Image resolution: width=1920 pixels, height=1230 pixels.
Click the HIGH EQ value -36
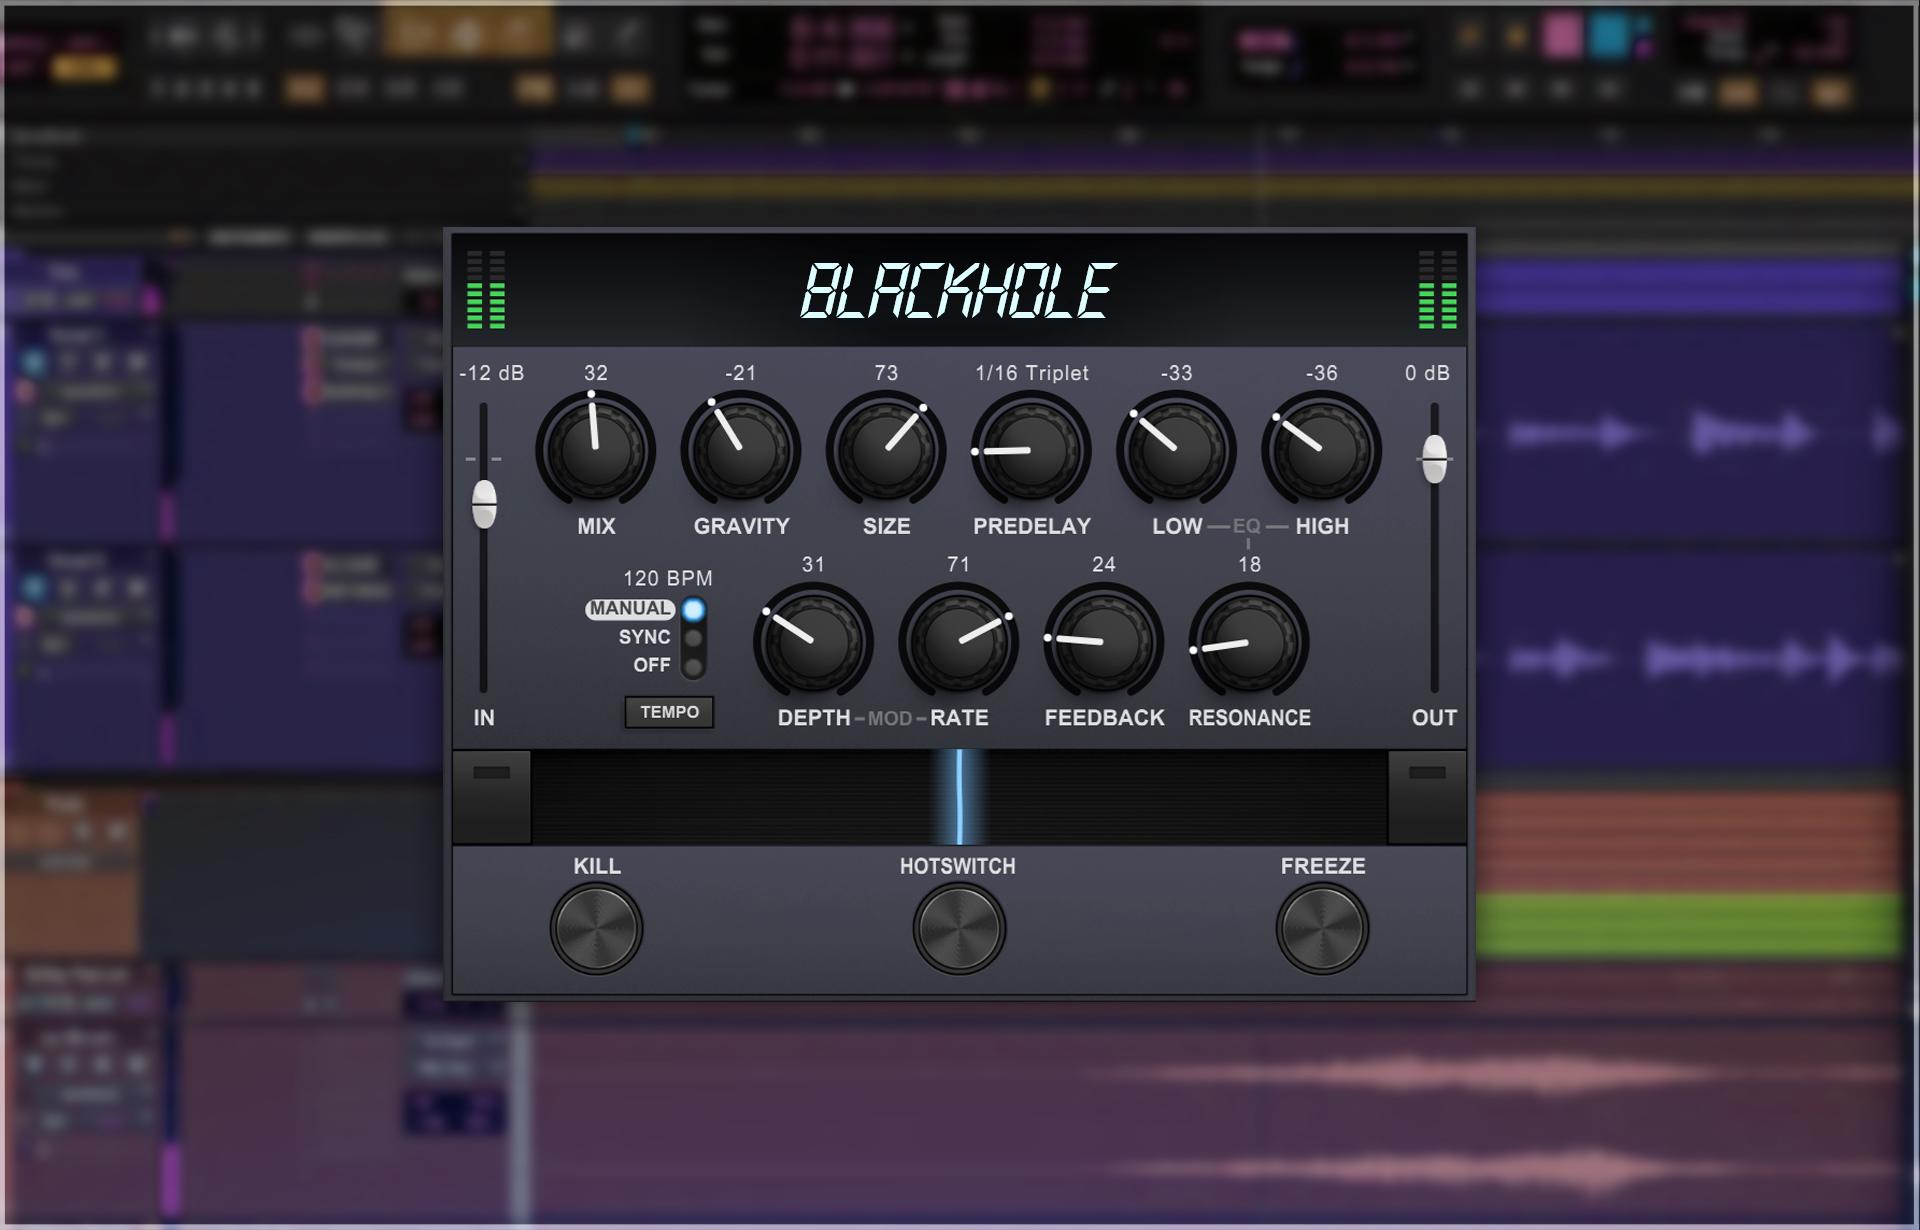(x=1321, y=373)
